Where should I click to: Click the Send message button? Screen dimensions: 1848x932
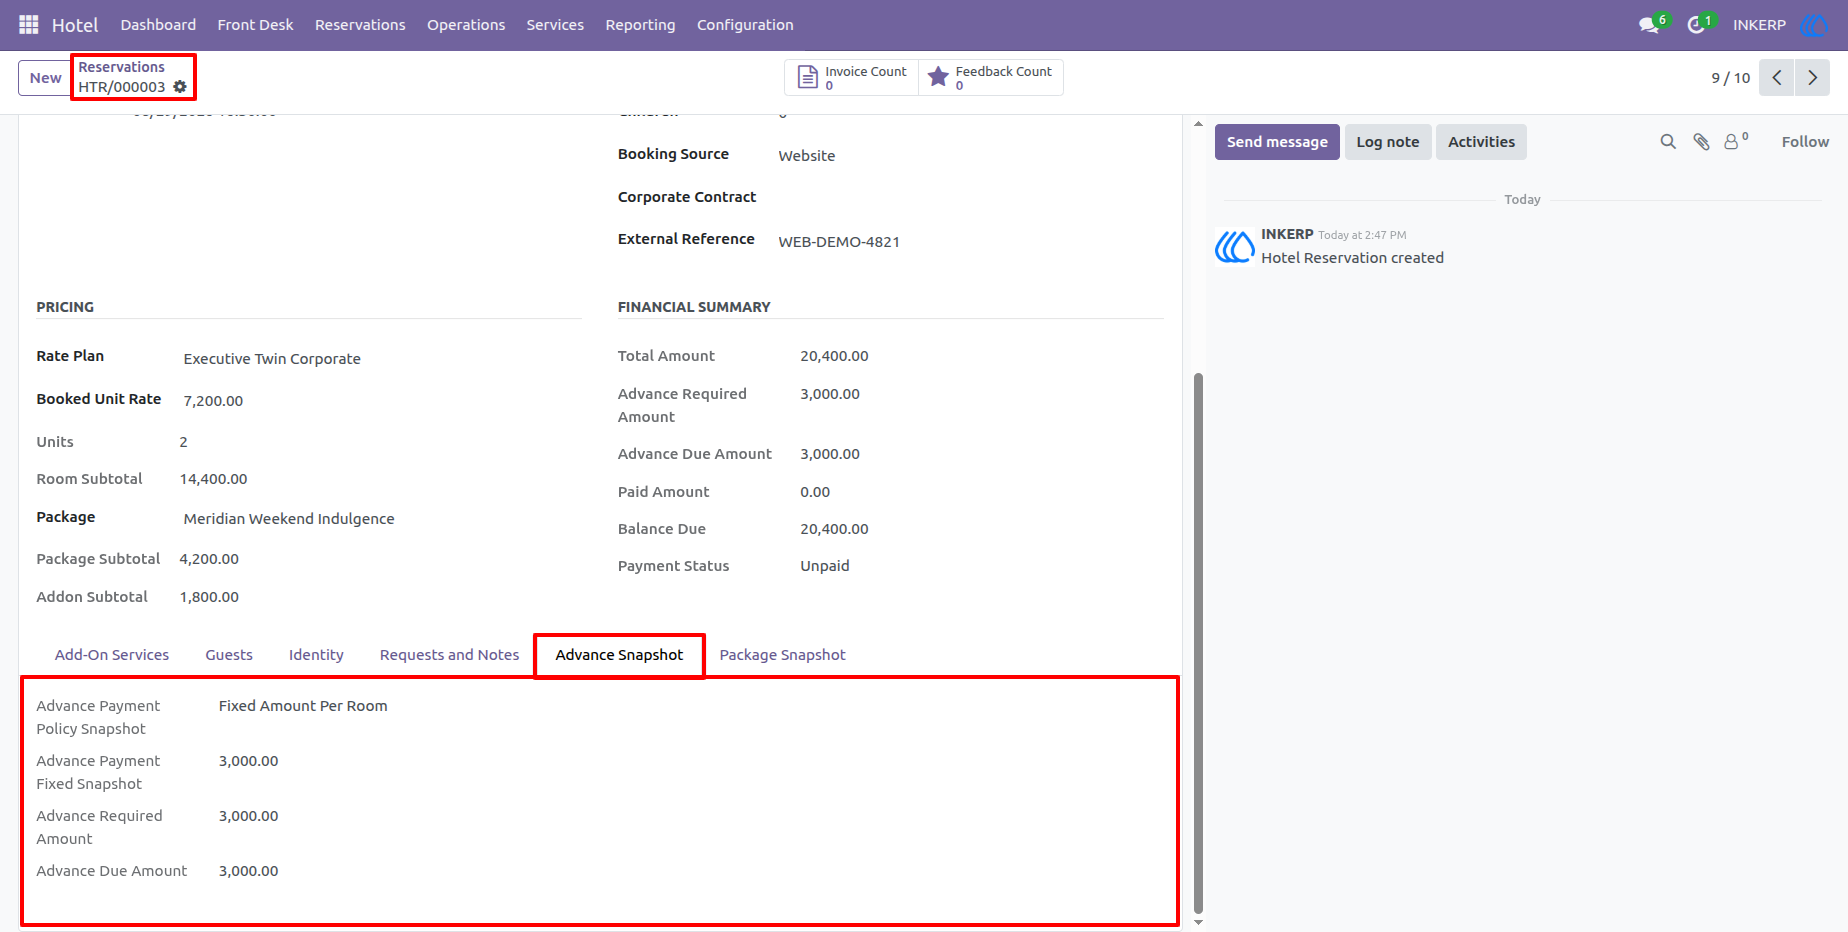tap(1277, 142)
